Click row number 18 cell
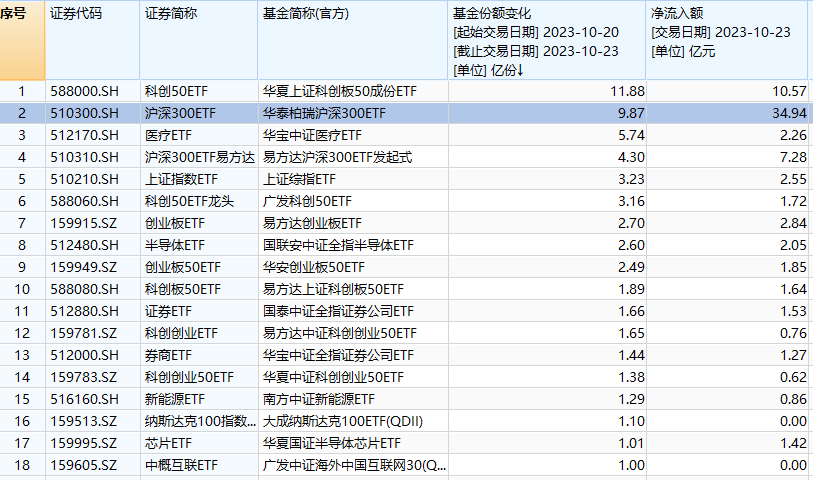The image size is (813, 480). (22, 465)
